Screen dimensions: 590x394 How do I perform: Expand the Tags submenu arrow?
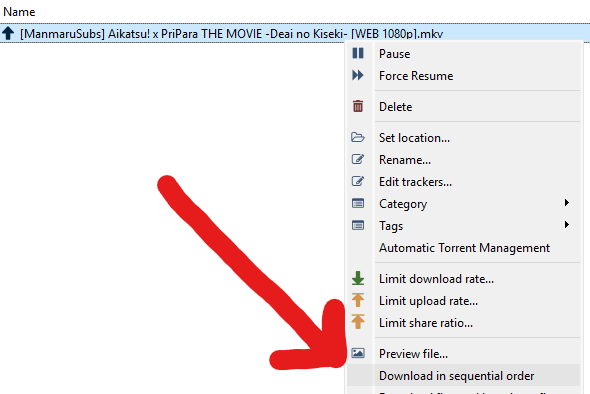click(x=567, y=225)
